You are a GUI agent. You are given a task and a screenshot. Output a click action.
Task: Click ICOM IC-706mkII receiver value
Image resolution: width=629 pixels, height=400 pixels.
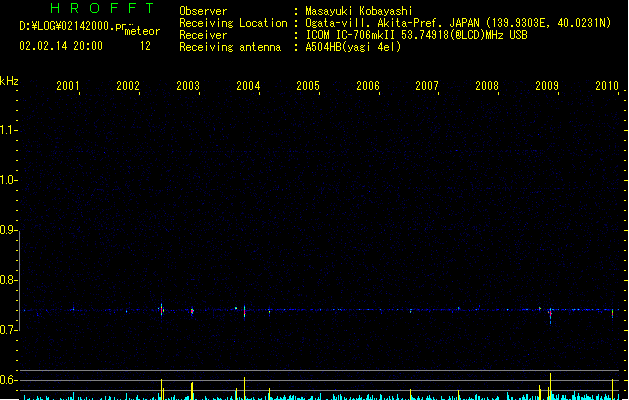pos(416,35)
